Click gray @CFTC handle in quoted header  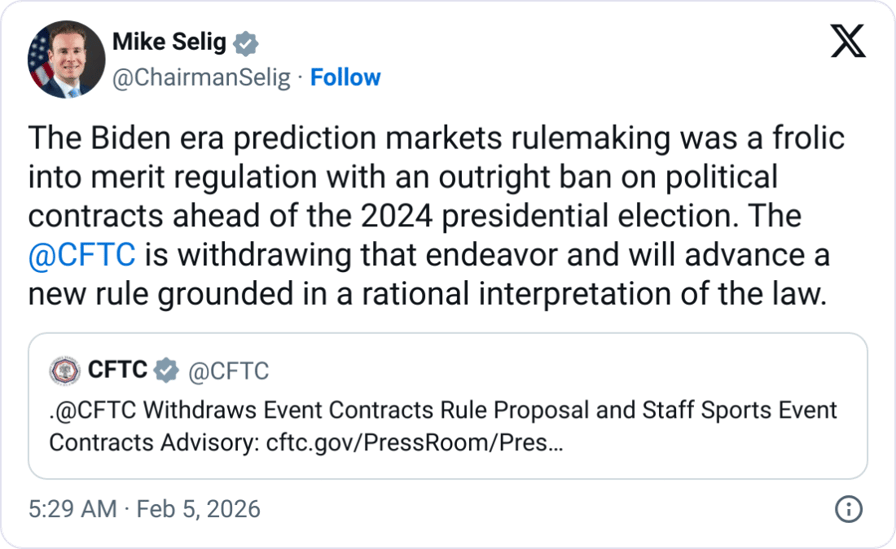click(228, 371)
